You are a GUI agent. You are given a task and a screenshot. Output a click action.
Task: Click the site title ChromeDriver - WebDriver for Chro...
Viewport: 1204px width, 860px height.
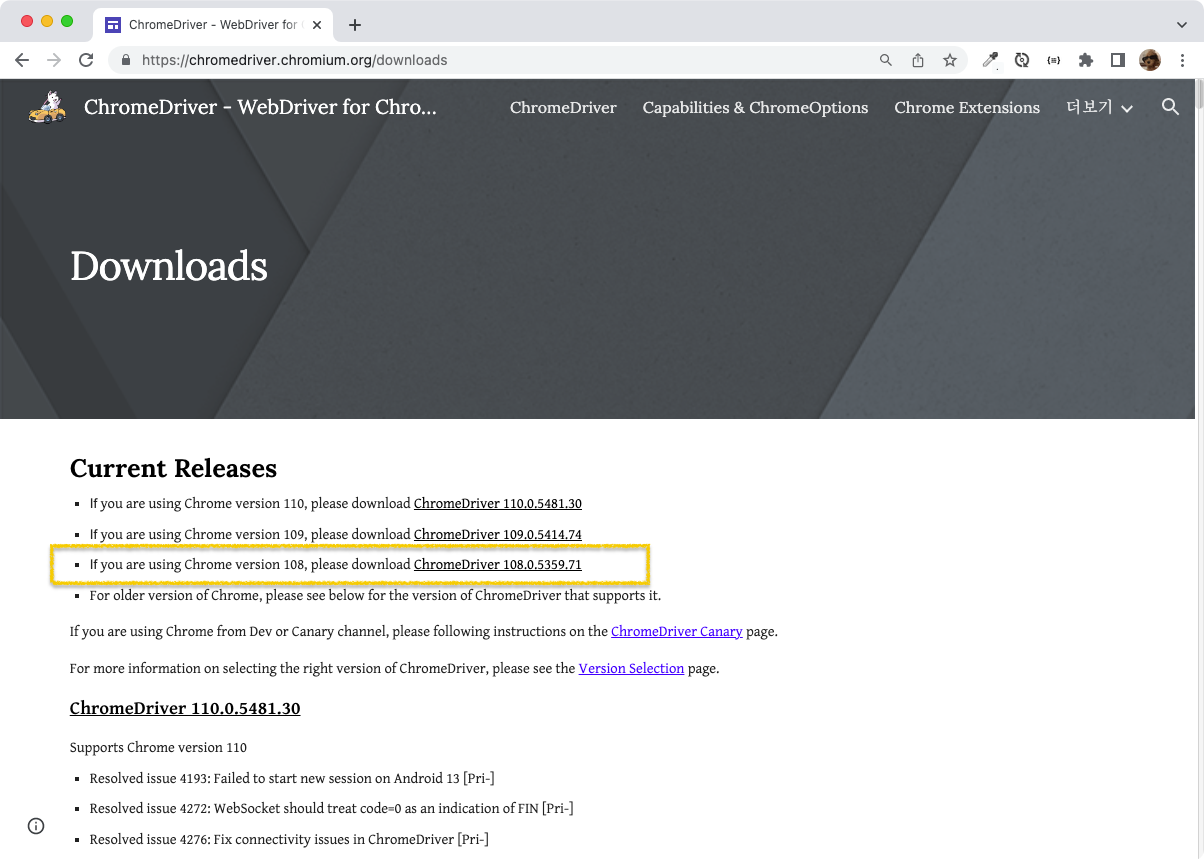coord(260,107)
